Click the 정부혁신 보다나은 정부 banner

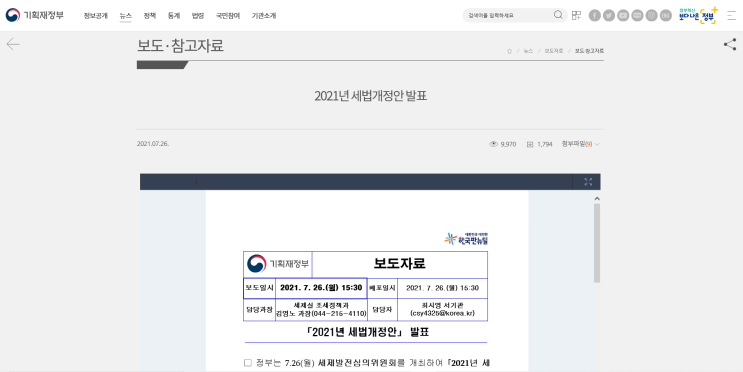pos(698,15)
